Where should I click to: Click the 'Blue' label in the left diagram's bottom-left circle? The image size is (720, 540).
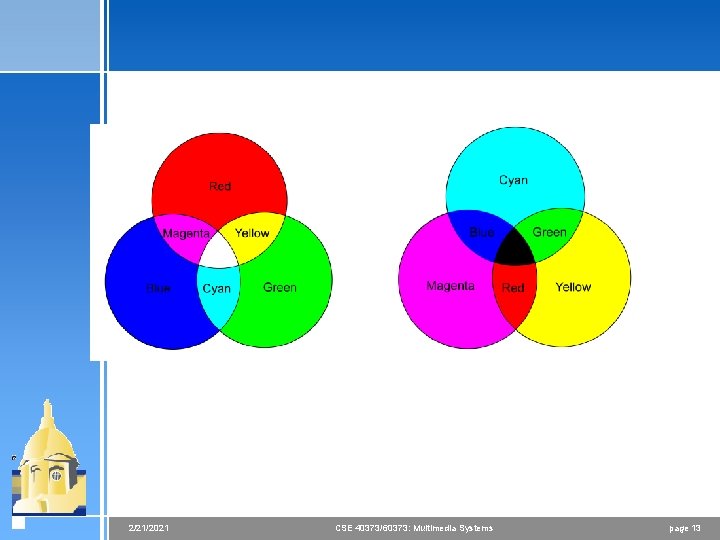coord(158,288)
